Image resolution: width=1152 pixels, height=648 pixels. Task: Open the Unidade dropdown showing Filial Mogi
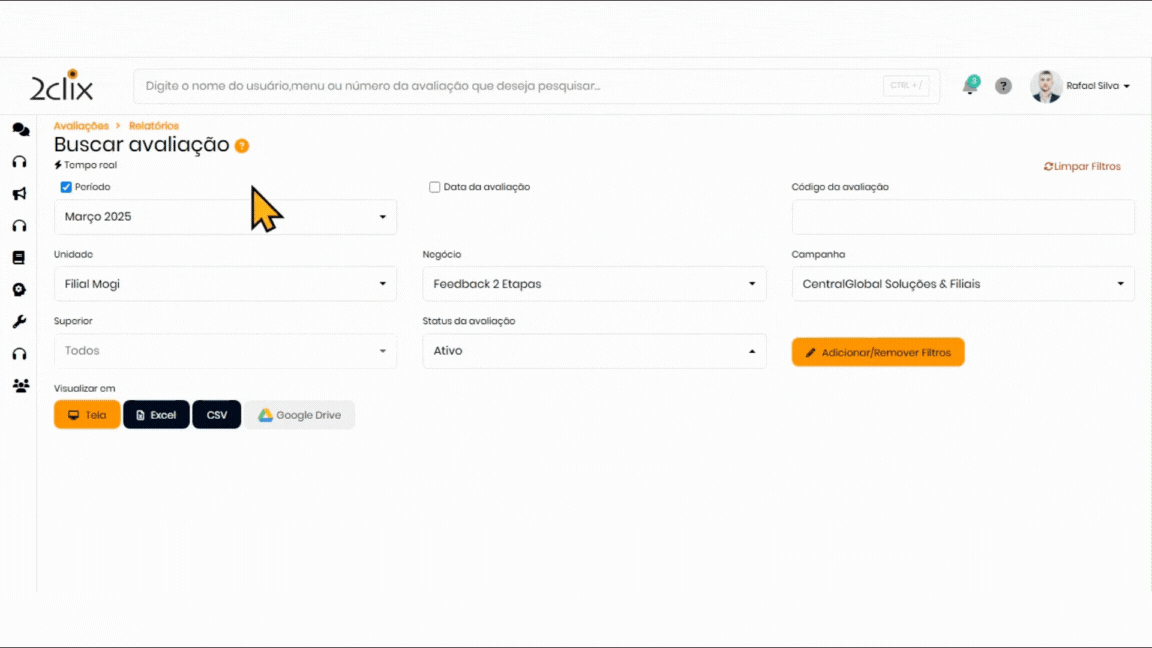click(225, 284)
